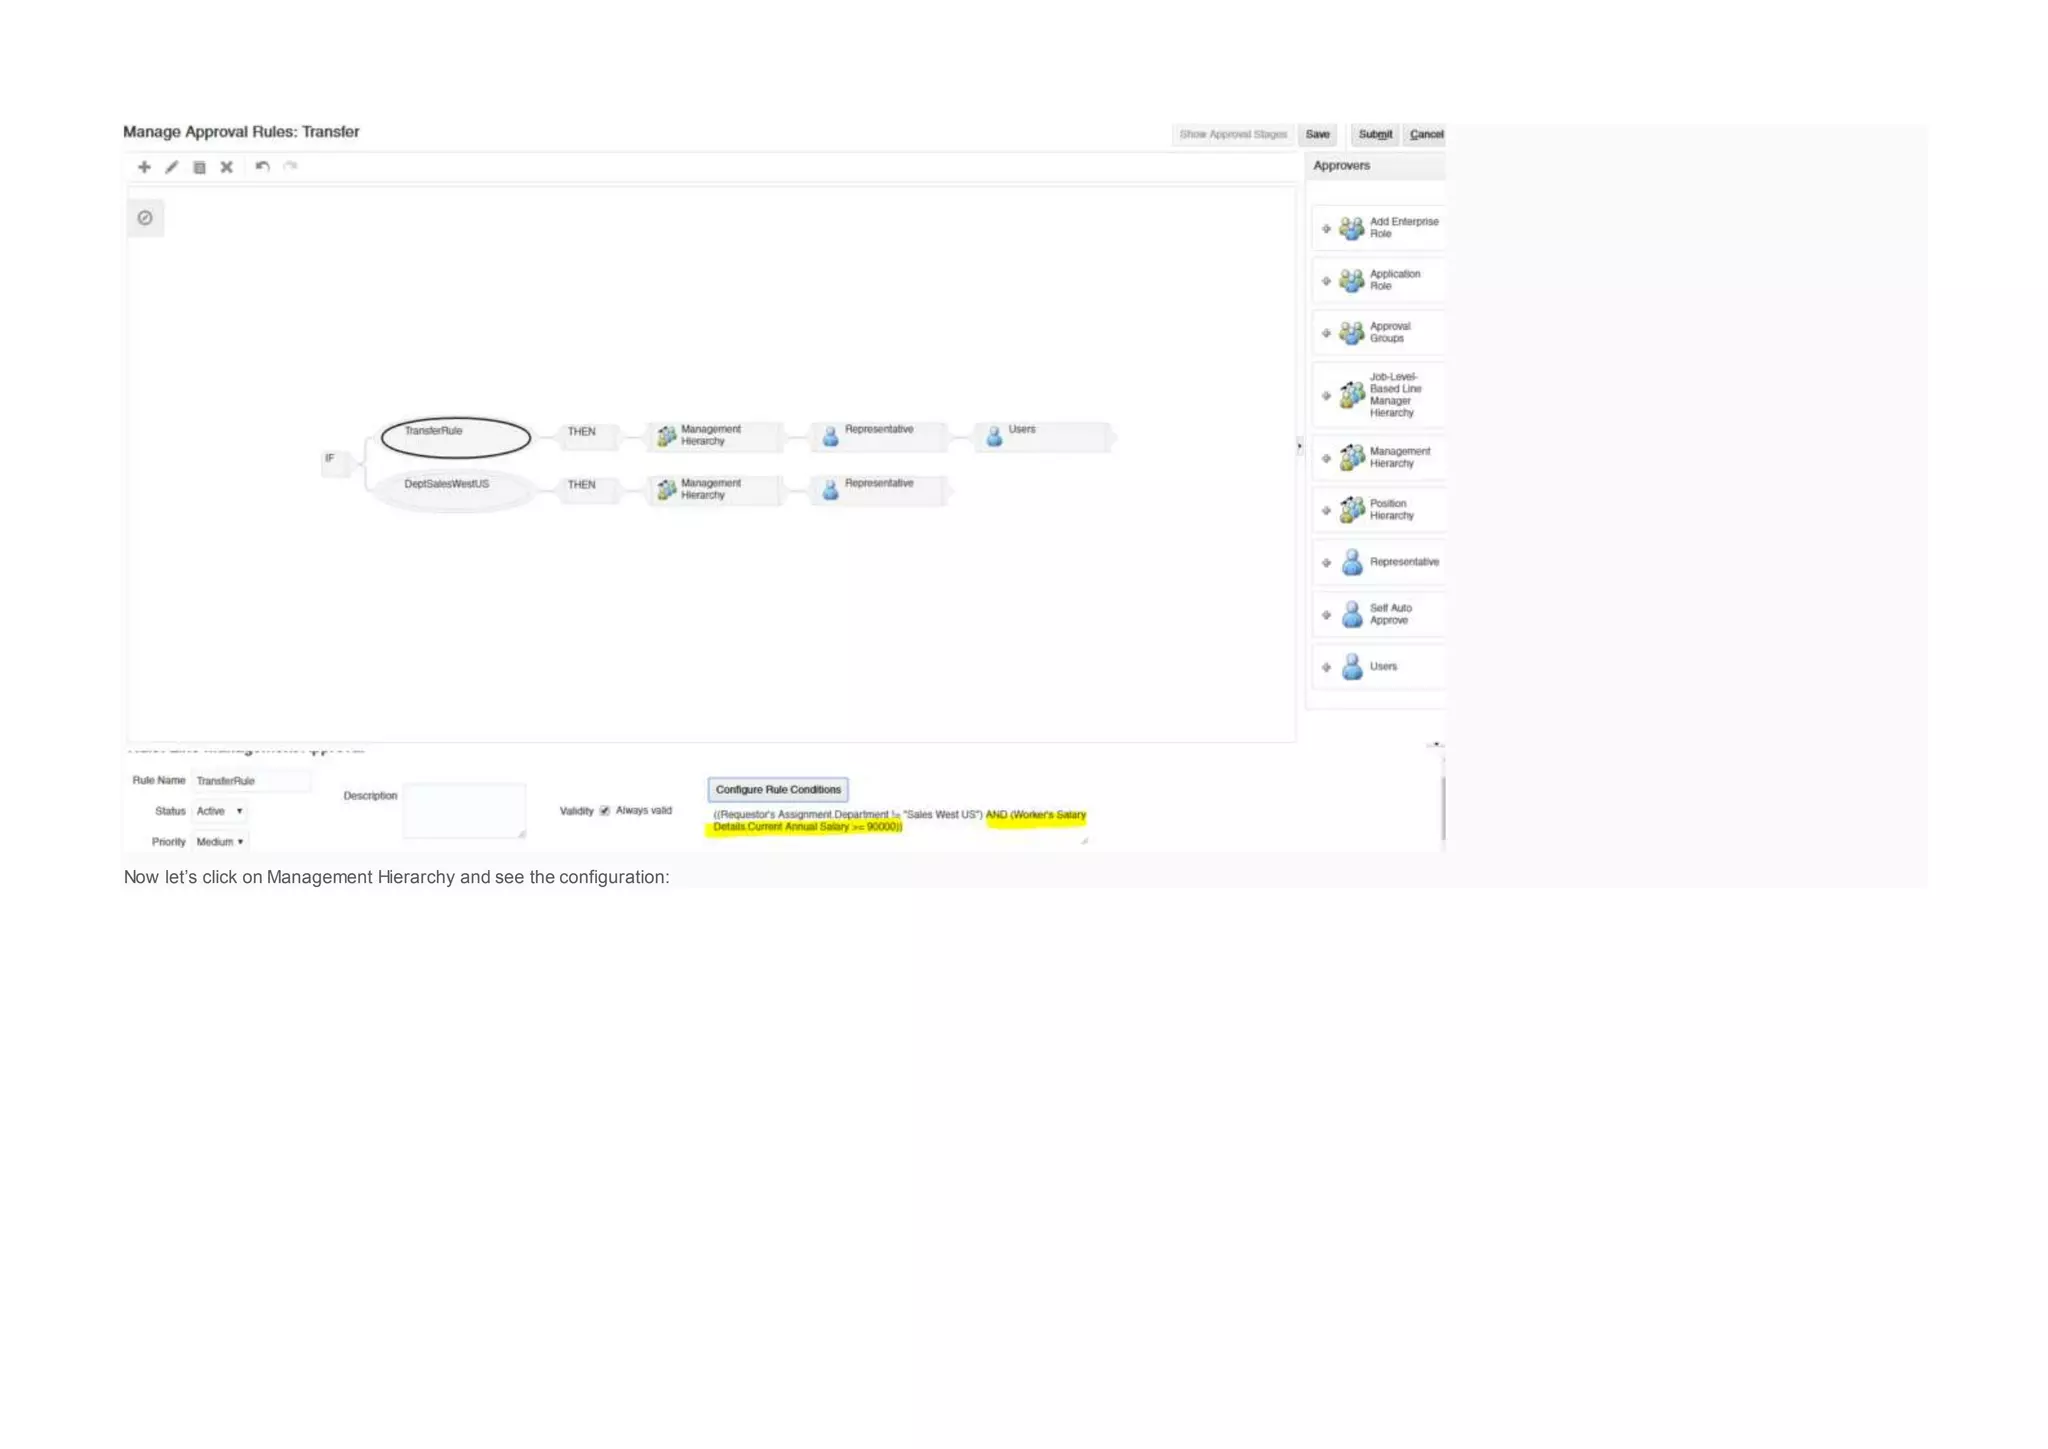Toggle the Always valid checkbox
Screen dimensions: 2048x1449
coord(605,811)
